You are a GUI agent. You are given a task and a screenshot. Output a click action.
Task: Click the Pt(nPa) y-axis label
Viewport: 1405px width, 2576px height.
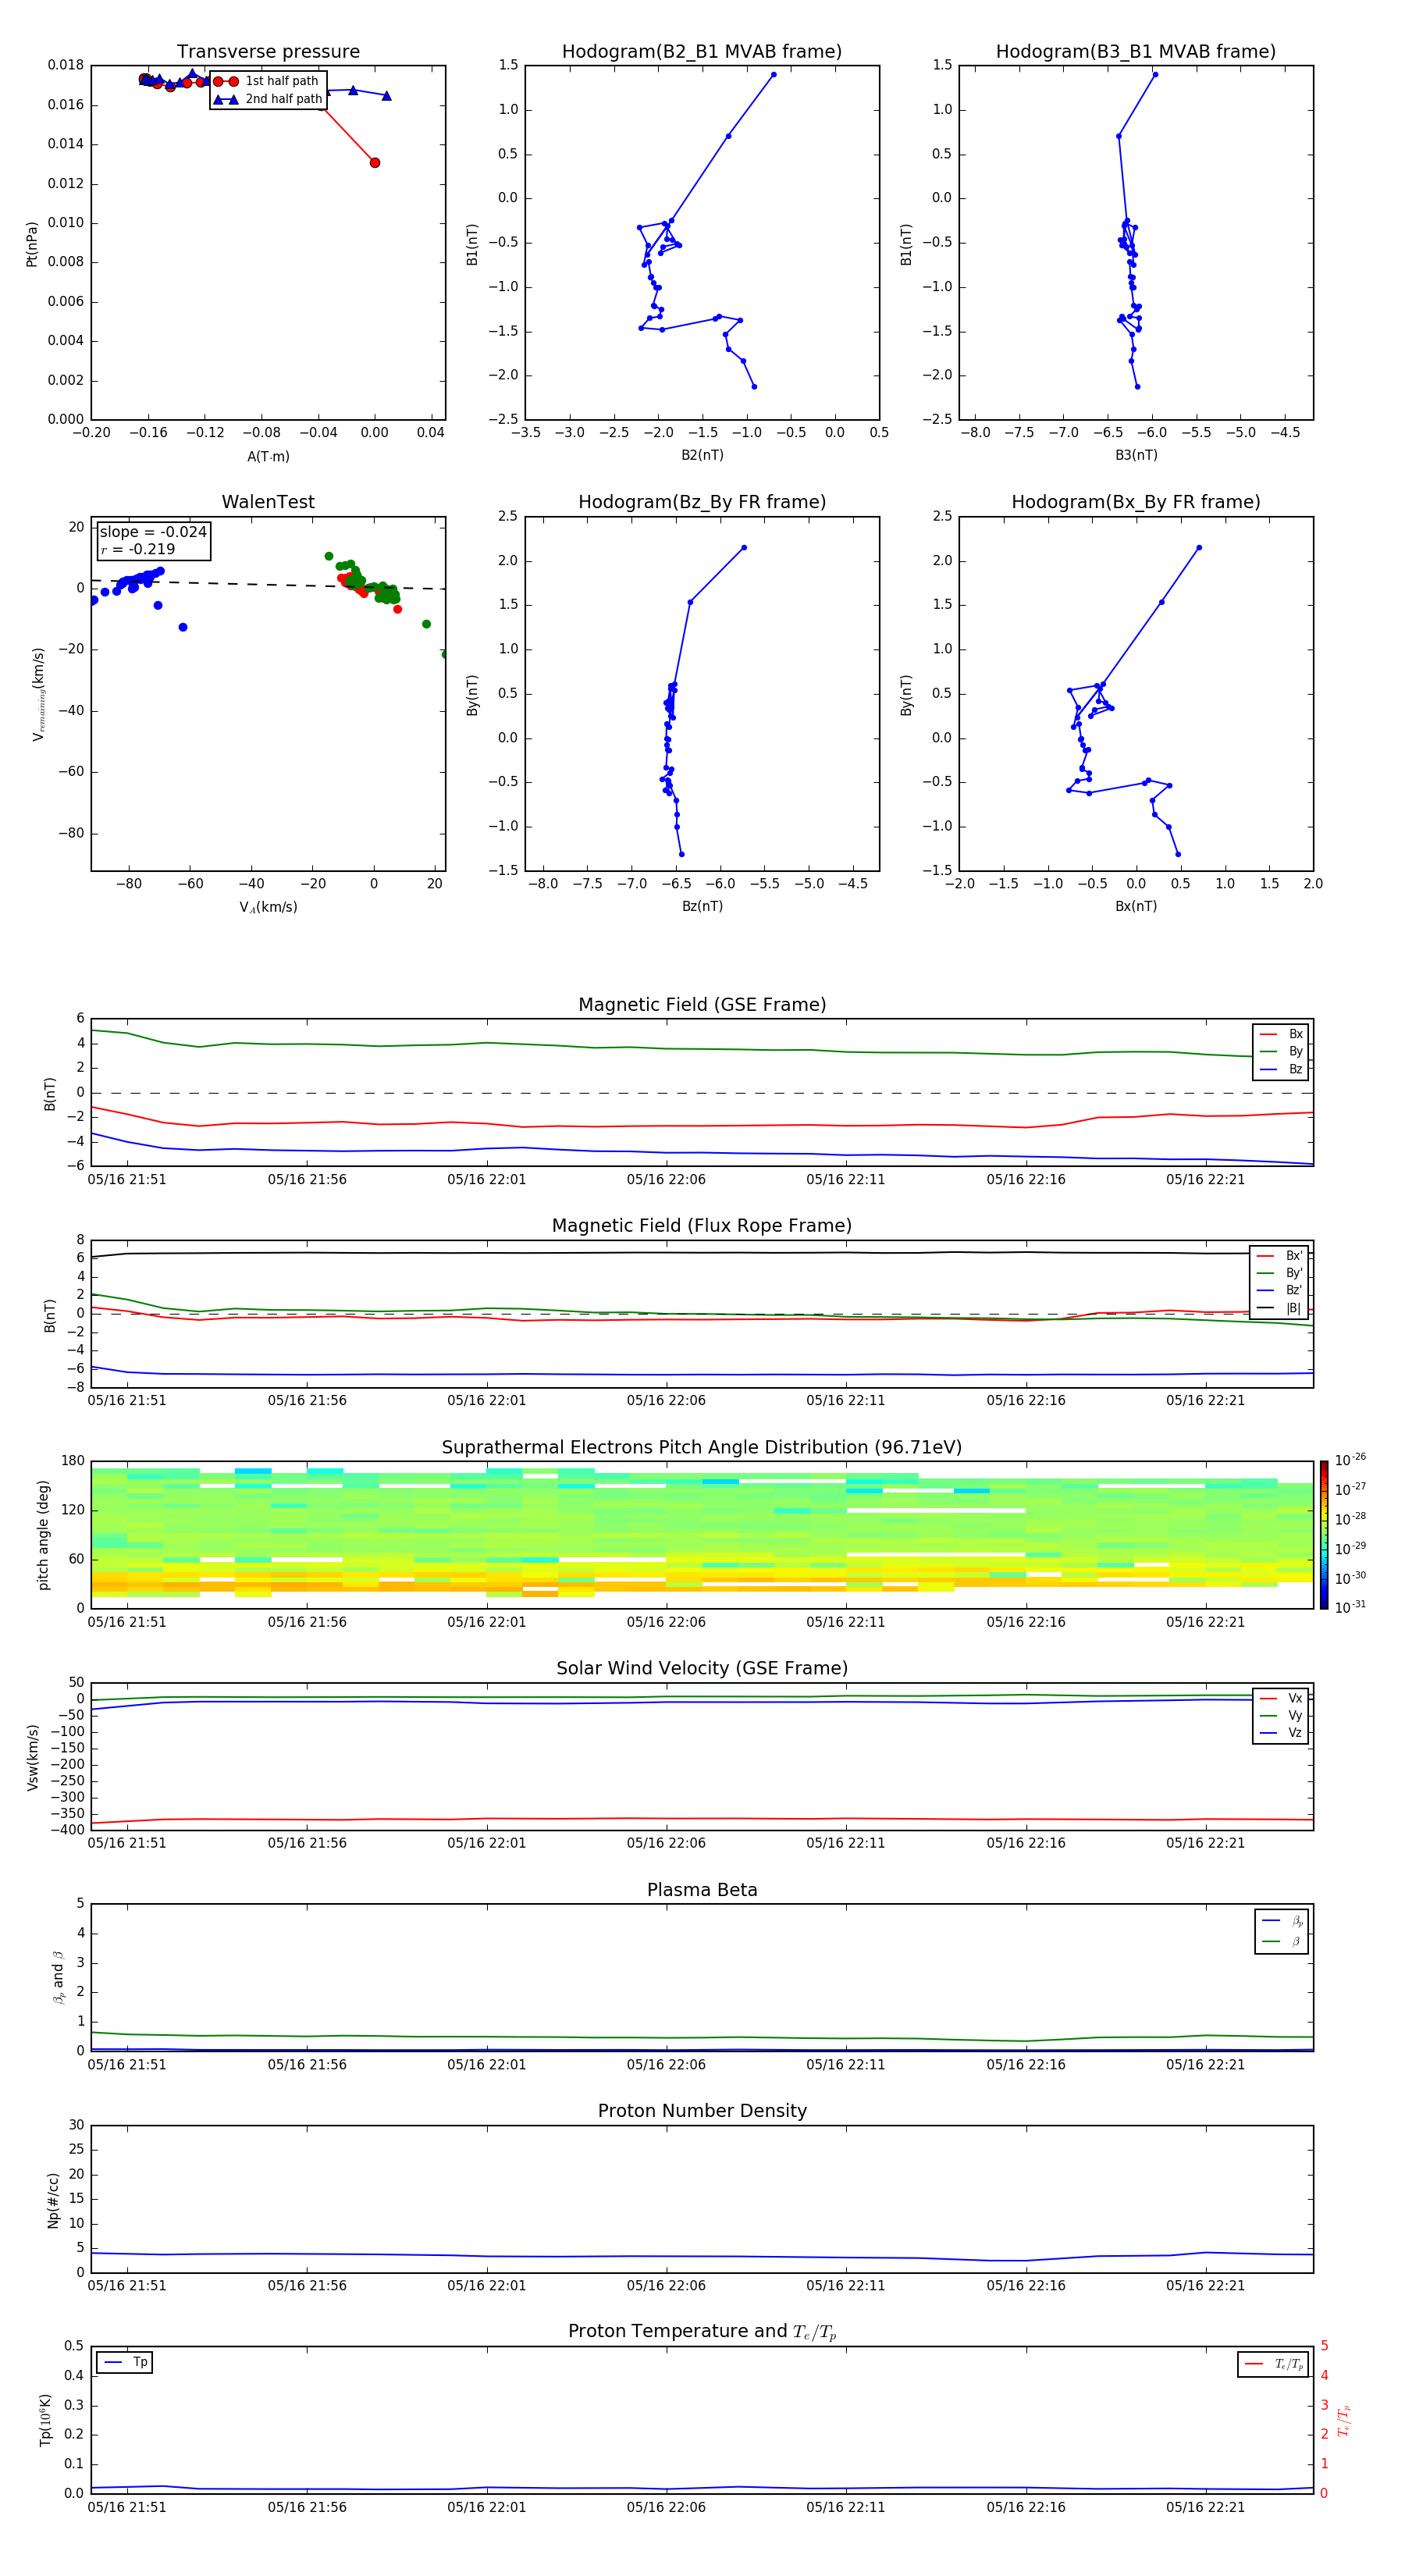click(31, 243)
